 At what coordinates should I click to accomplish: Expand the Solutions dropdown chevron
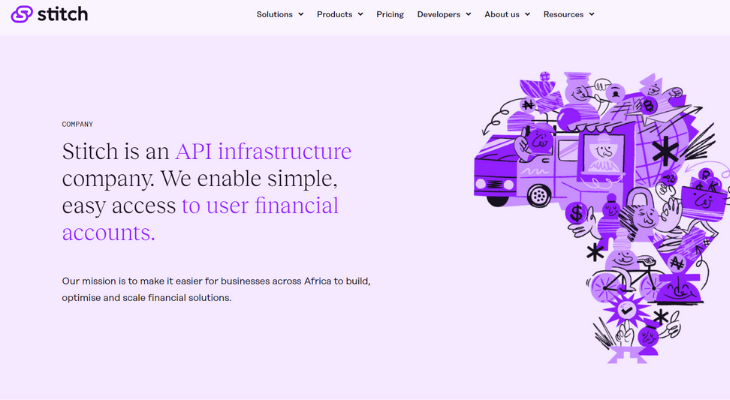(301, 14)
